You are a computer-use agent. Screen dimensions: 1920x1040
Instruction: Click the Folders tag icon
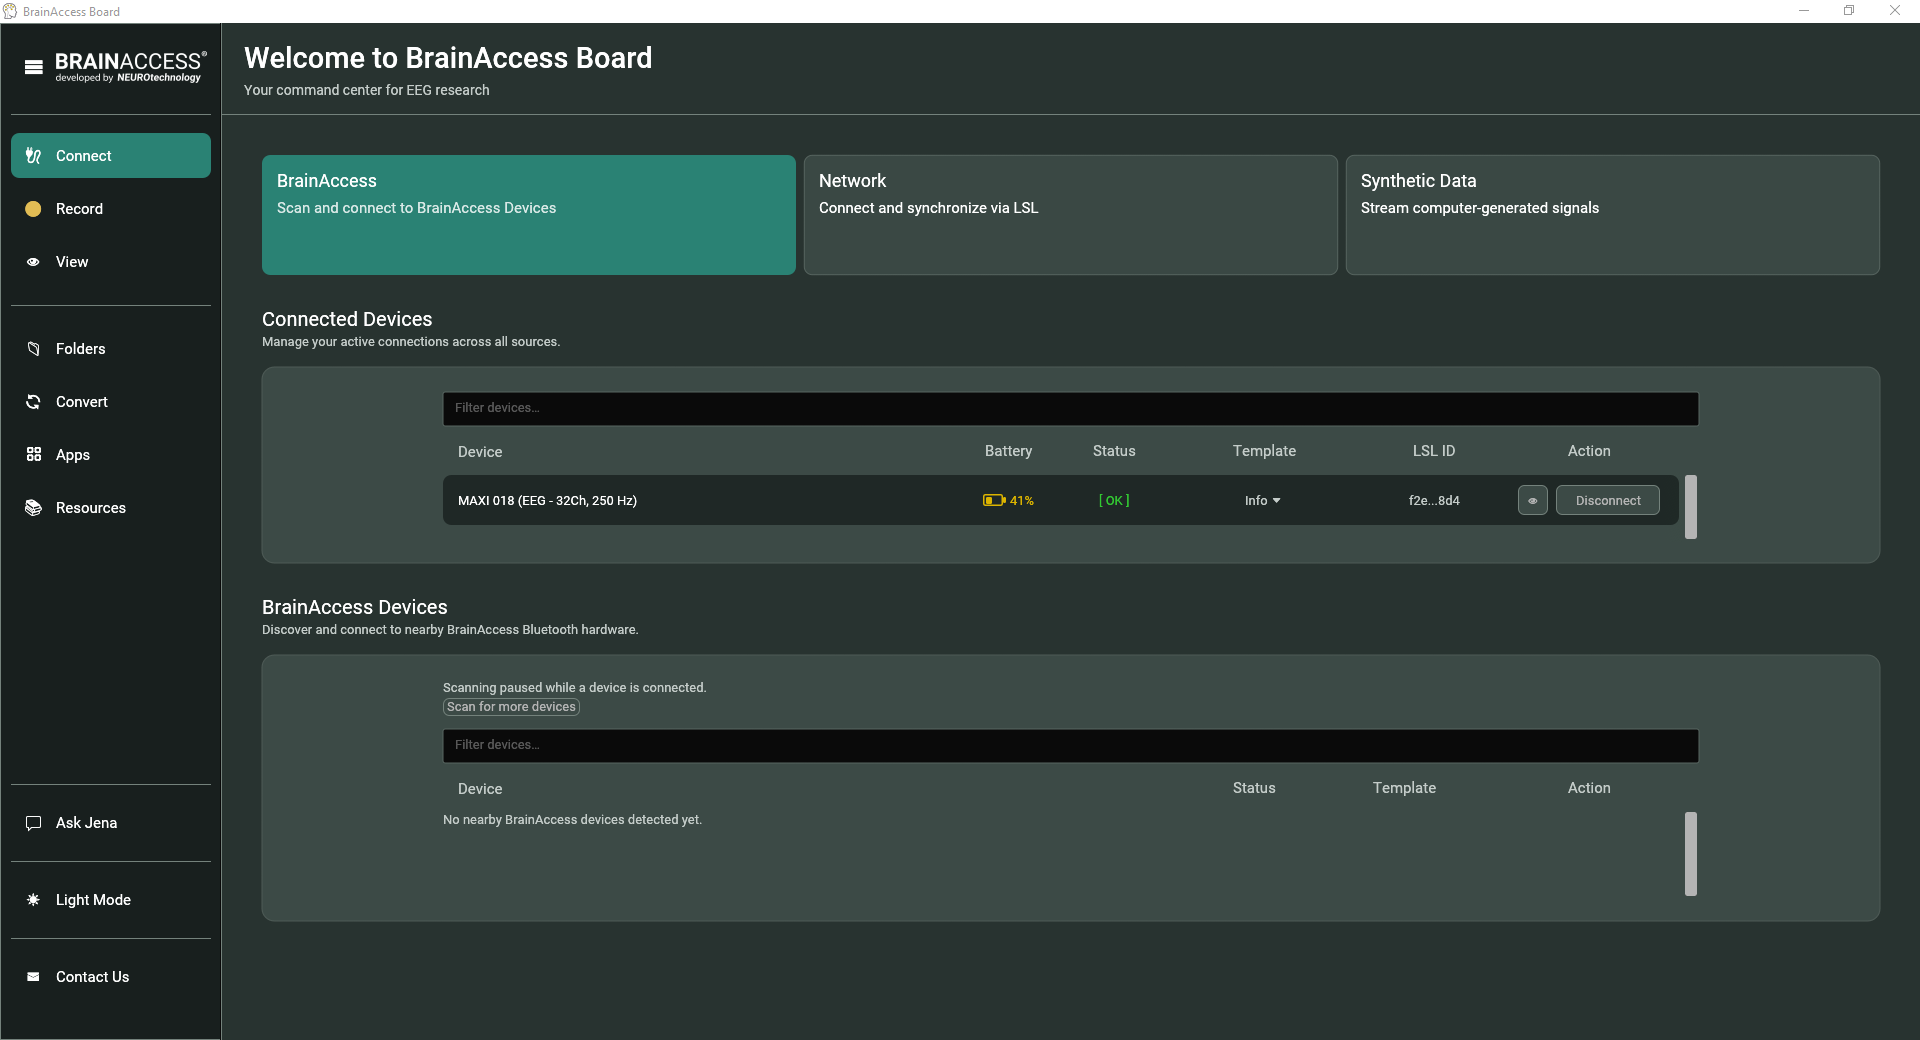33,349
